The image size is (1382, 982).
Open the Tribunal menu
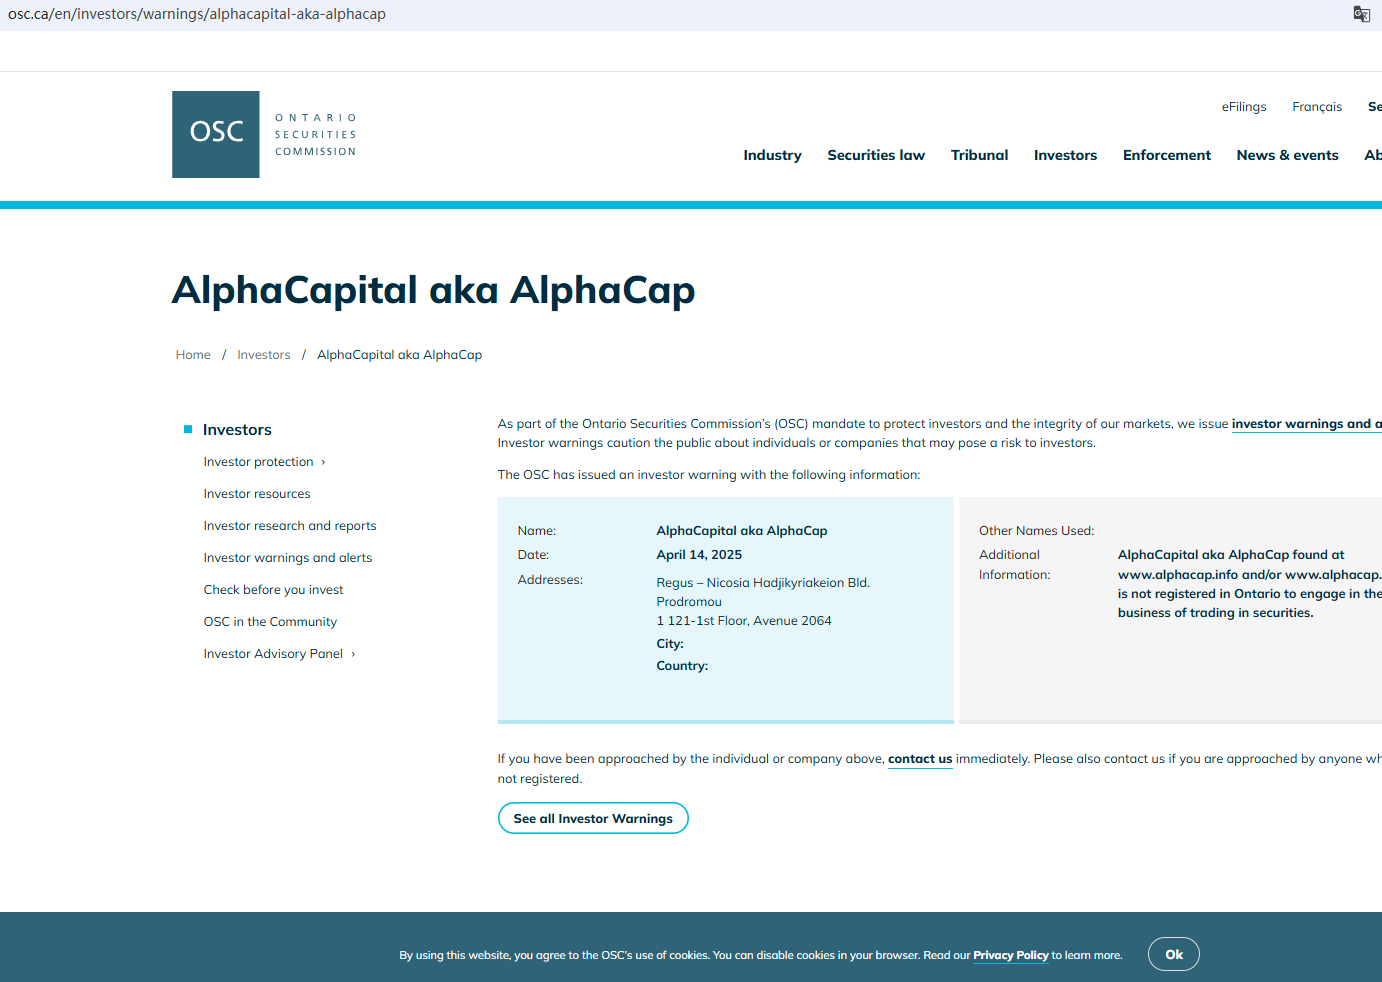[979, 155]
